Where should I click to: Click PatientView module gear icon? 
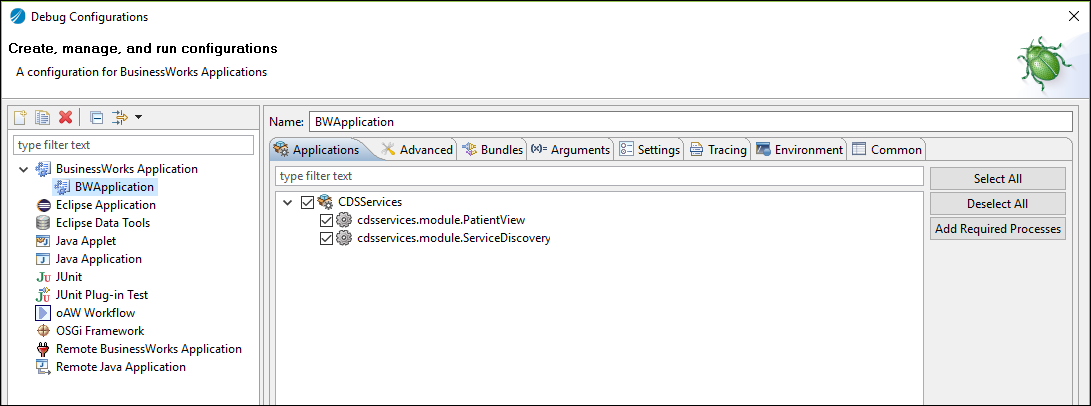tap(344, 220)
